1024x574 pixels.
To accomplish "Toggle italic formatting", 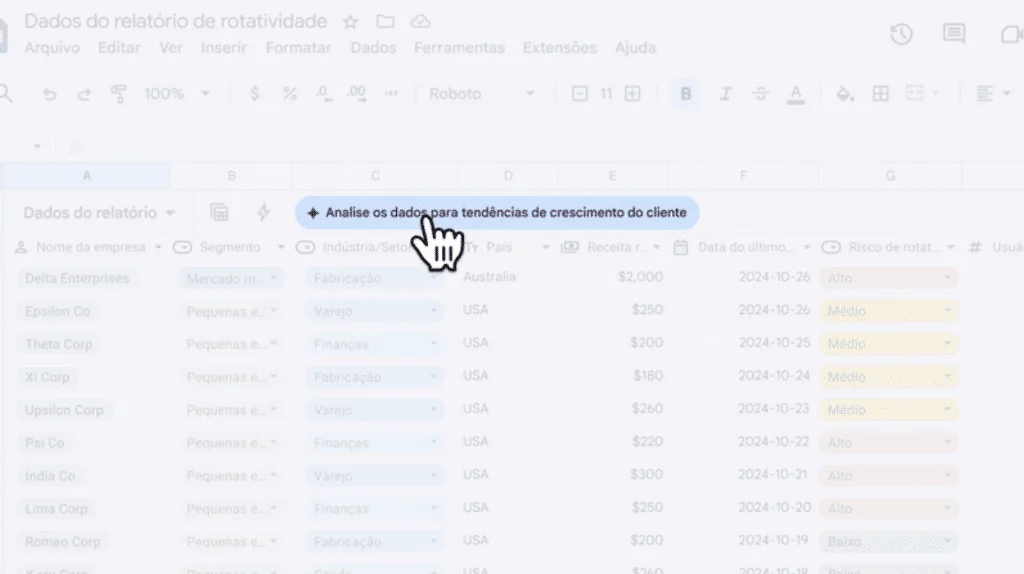I will click(725, 94).
